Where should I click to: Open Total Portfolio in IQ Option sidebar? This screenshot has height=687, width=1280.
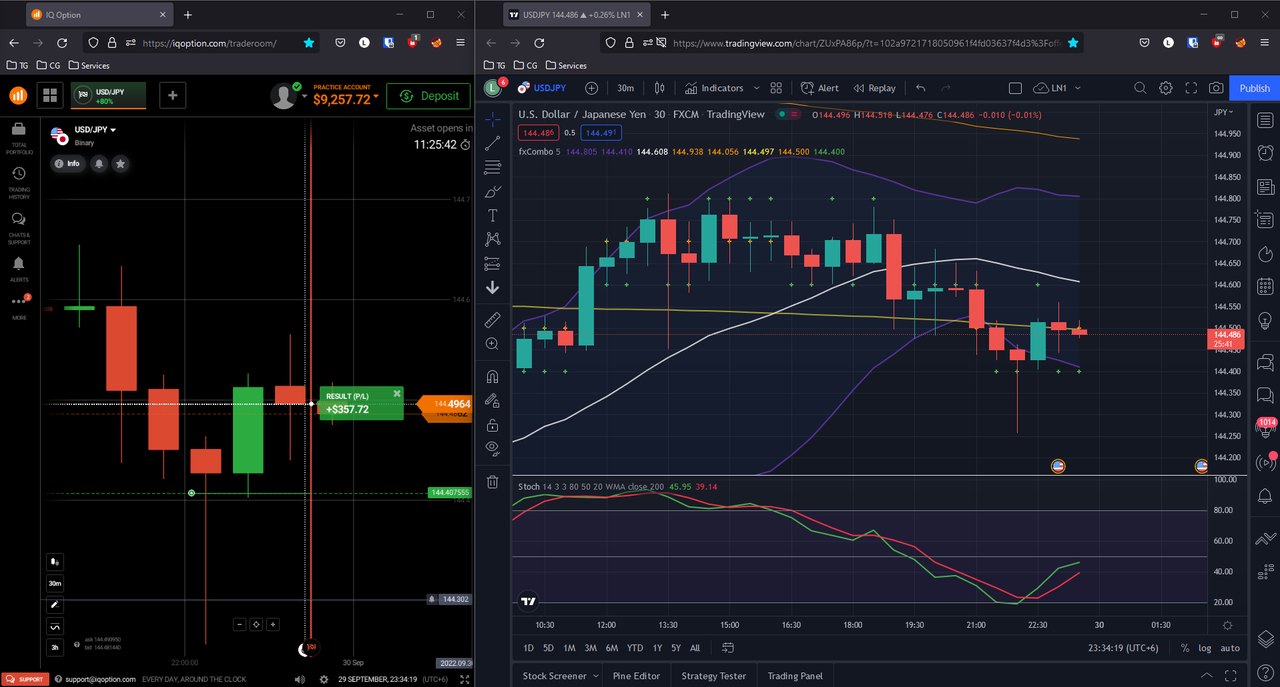[x=19, y=138]
